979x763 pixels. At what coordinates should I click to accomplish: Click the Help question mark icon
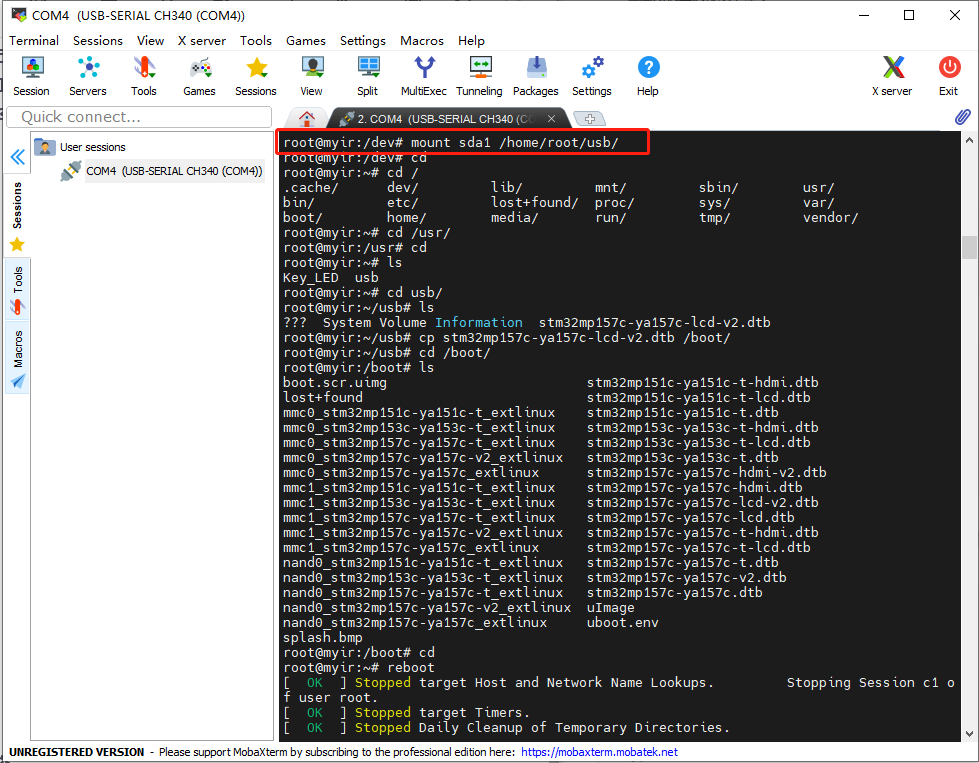(x=648, y=76)
